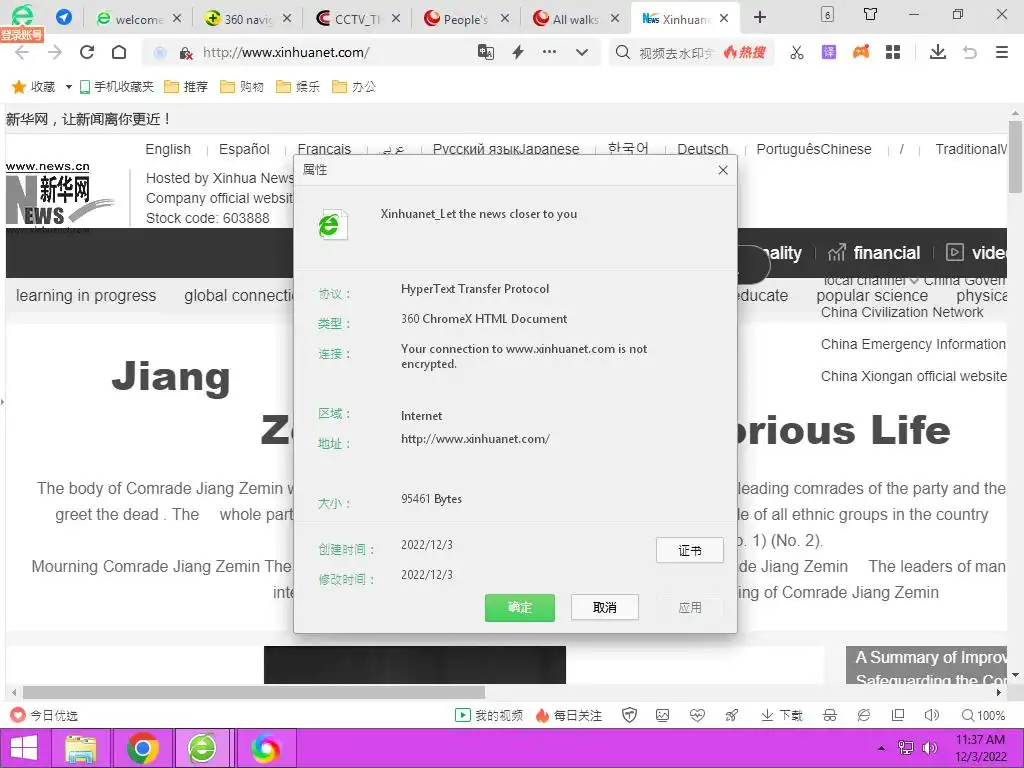Click the back navigation arrow
Screen dimensions: 1024x768
pos(22,52)
